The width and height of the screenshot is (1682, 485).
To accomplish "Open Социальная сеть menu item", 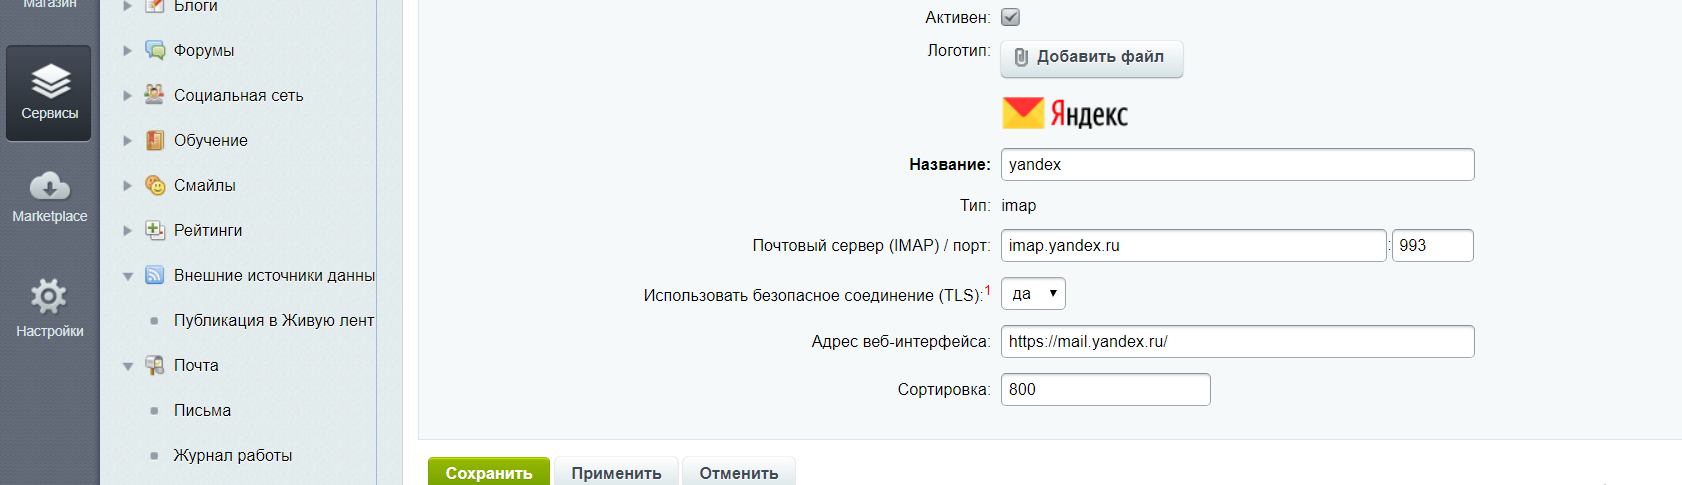I will pos(238,95).
